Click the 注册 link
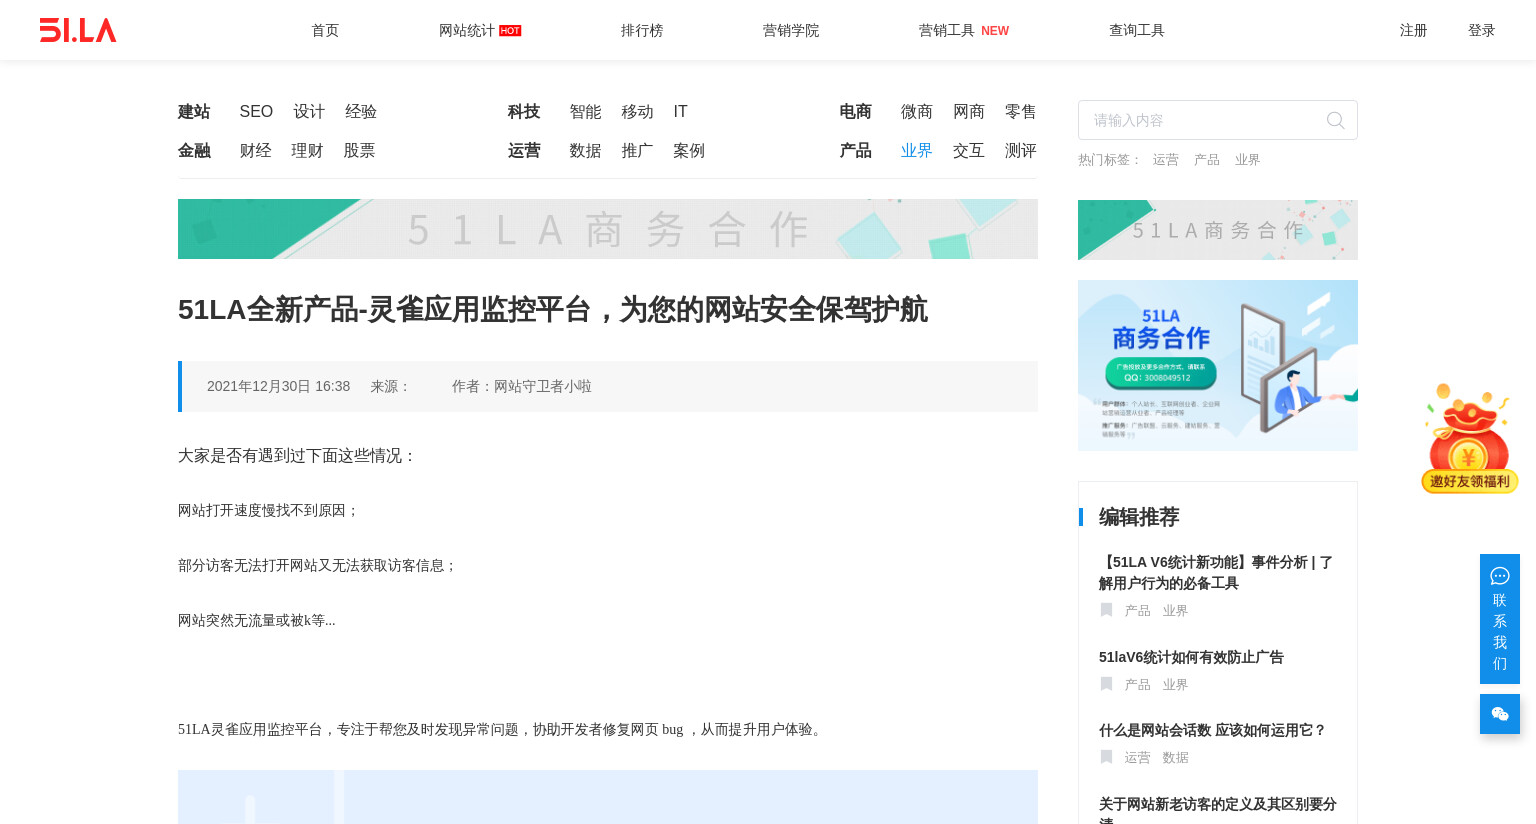Image resolution: width=1536 pixels, height=824 pixels. 1413,30
